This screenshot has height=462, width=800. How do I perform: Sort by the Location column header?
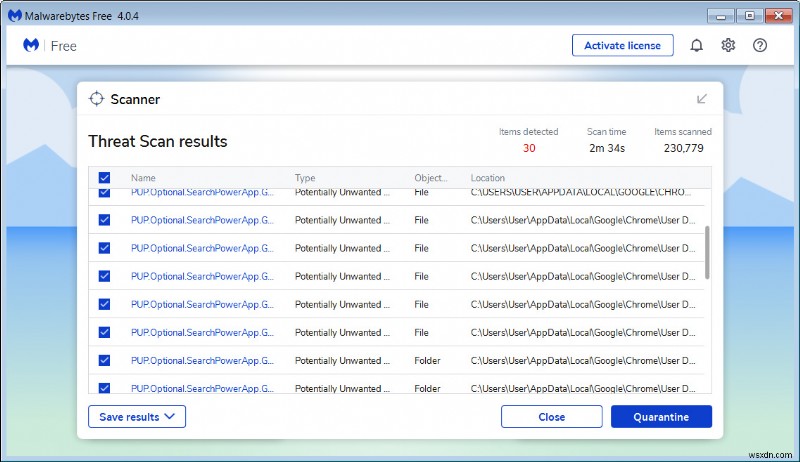[487, 178]
